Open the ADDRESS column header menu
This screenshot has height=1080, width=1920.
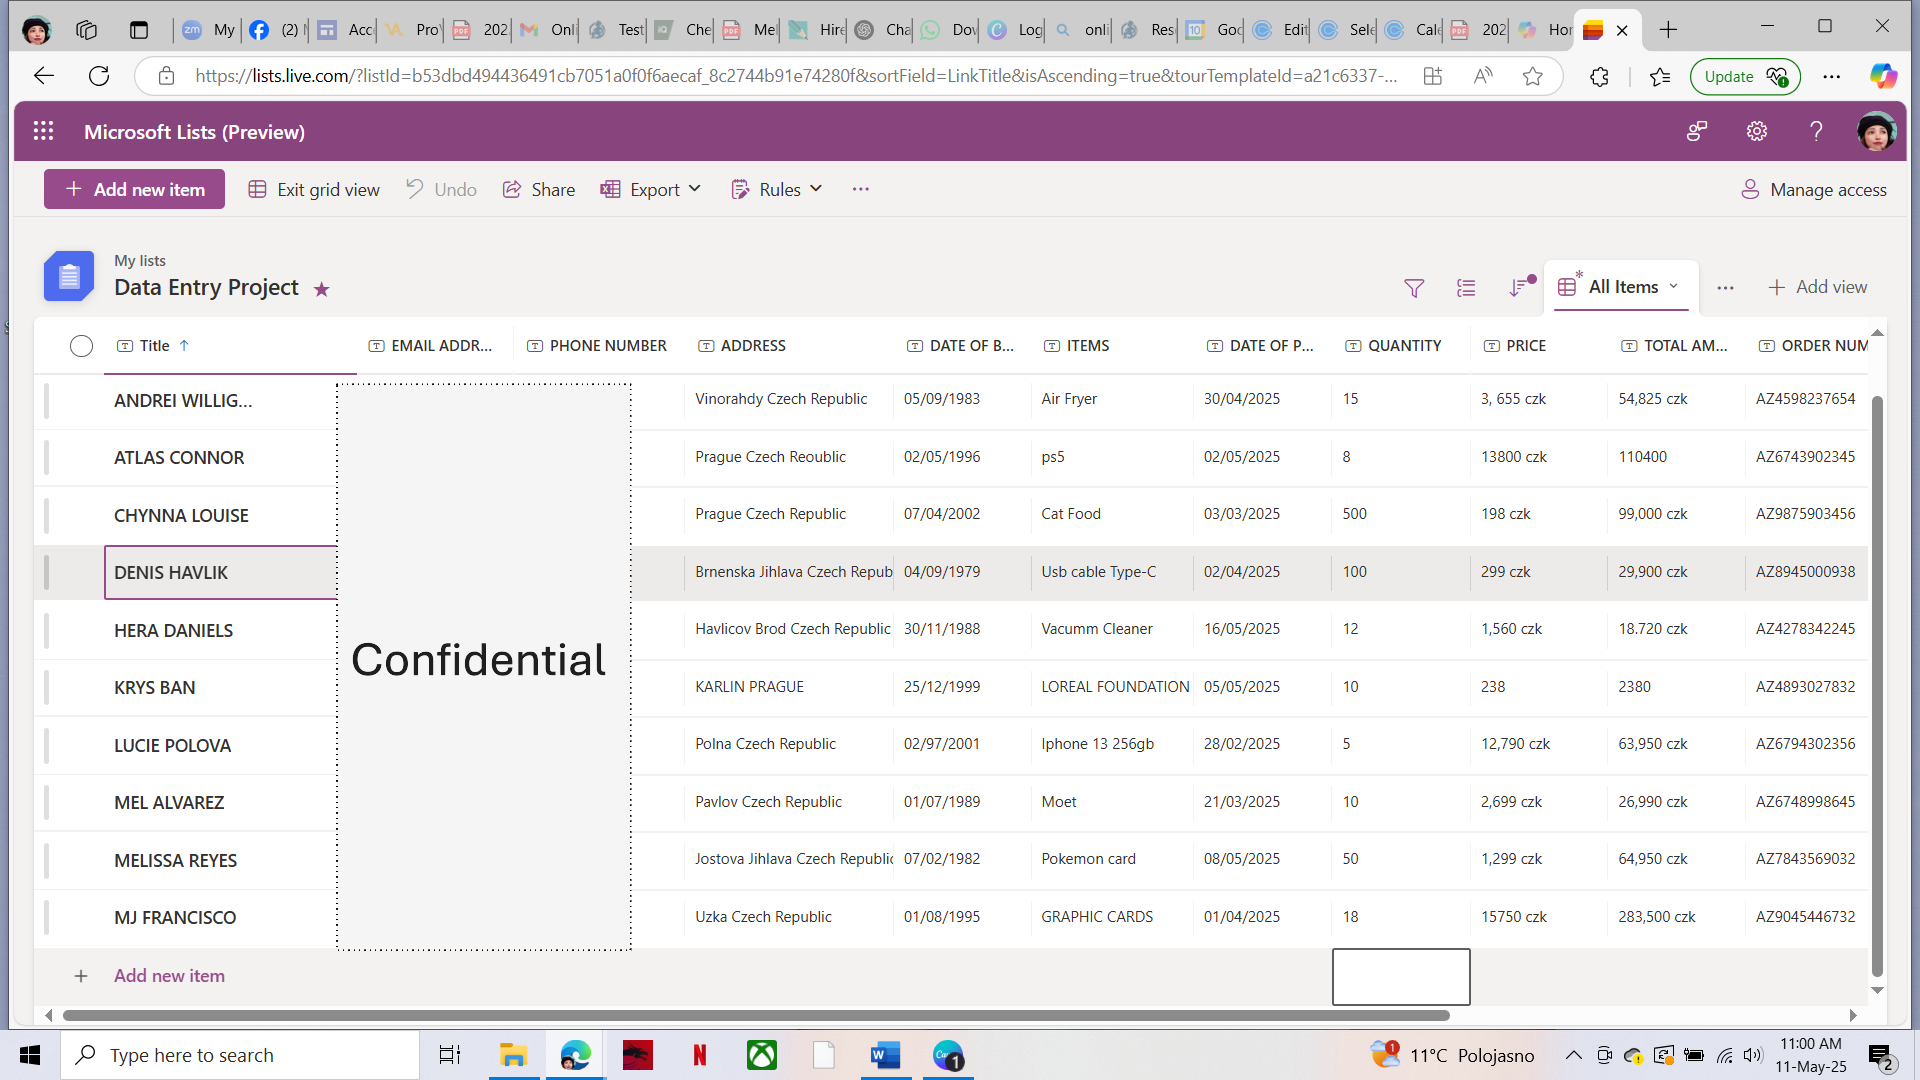(x=742, y=346)
